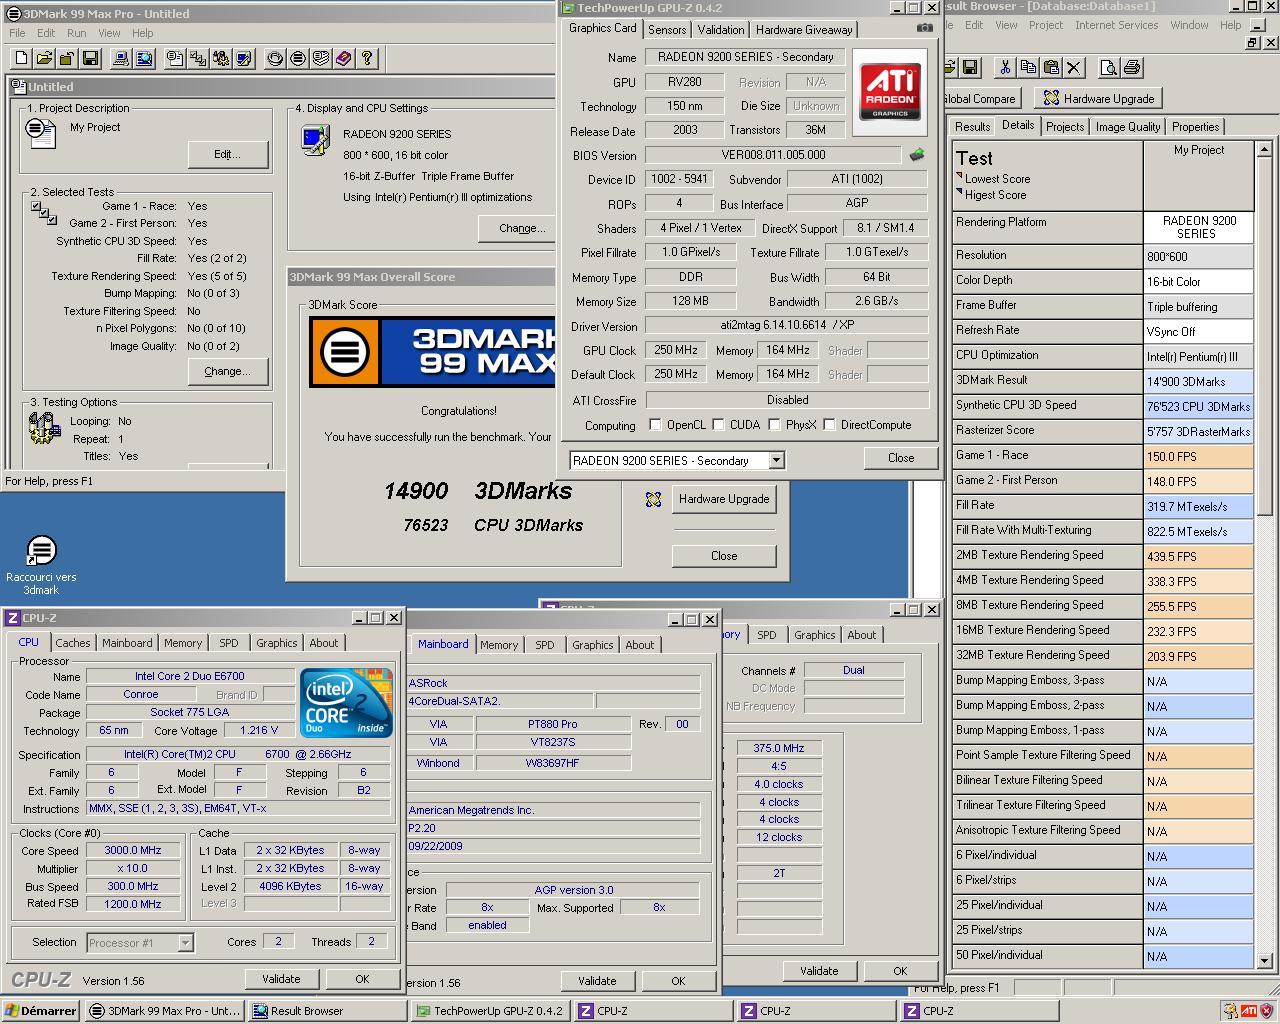The height and width of the screenshot is (1024, 1280).
Task: Click the Open folder icon in 3DMark toolbar
Action: click(44, 58)
